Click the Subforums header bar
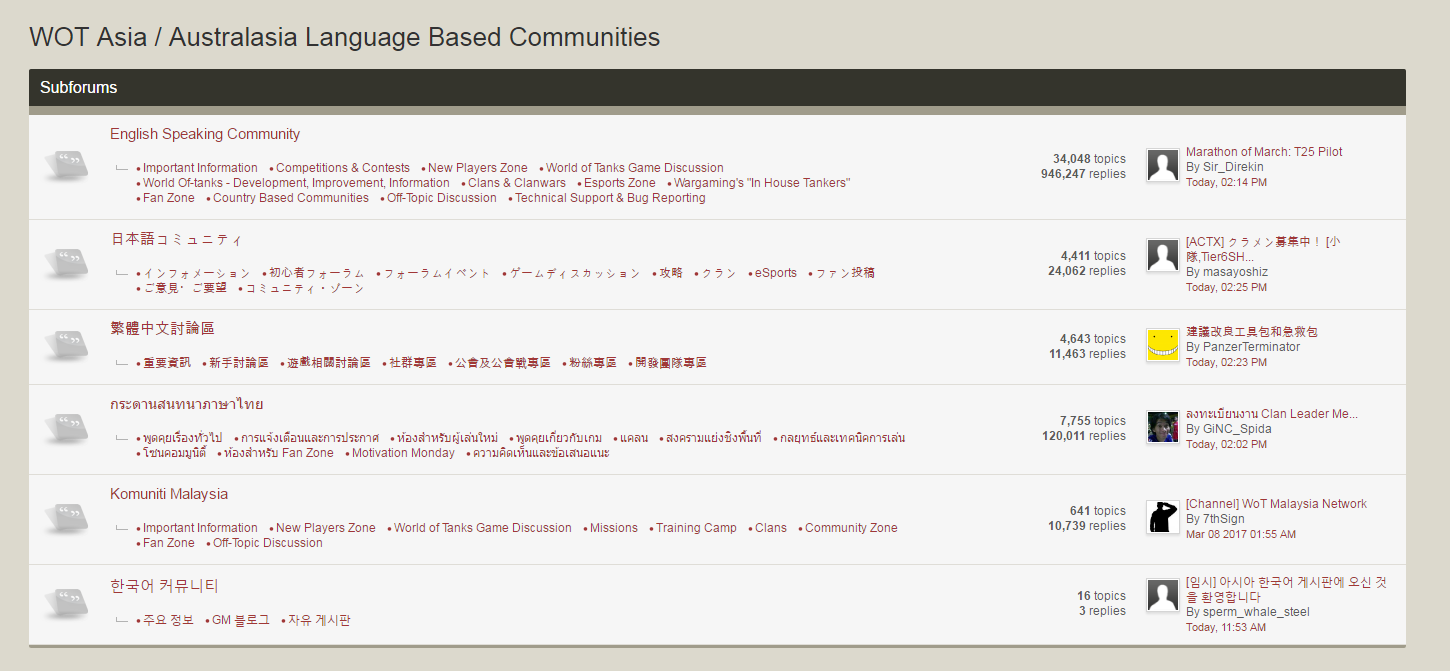 tap(717, 88)
